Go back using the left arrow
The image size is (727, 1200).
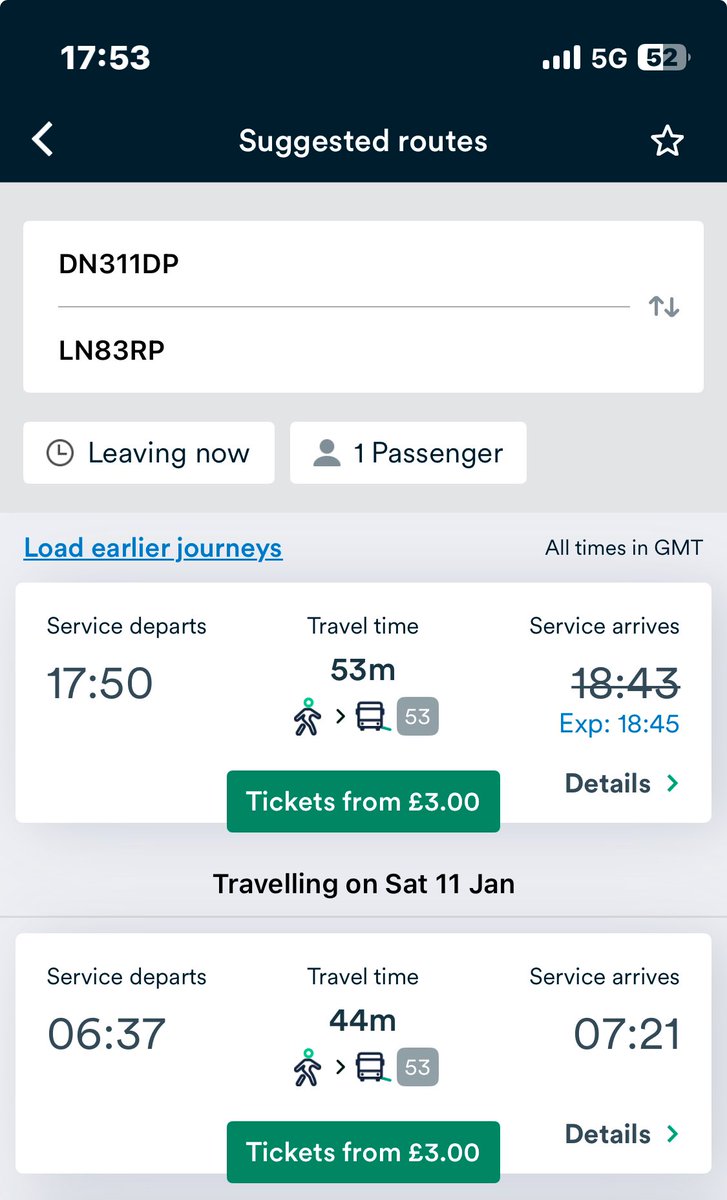tap(42, 140)
